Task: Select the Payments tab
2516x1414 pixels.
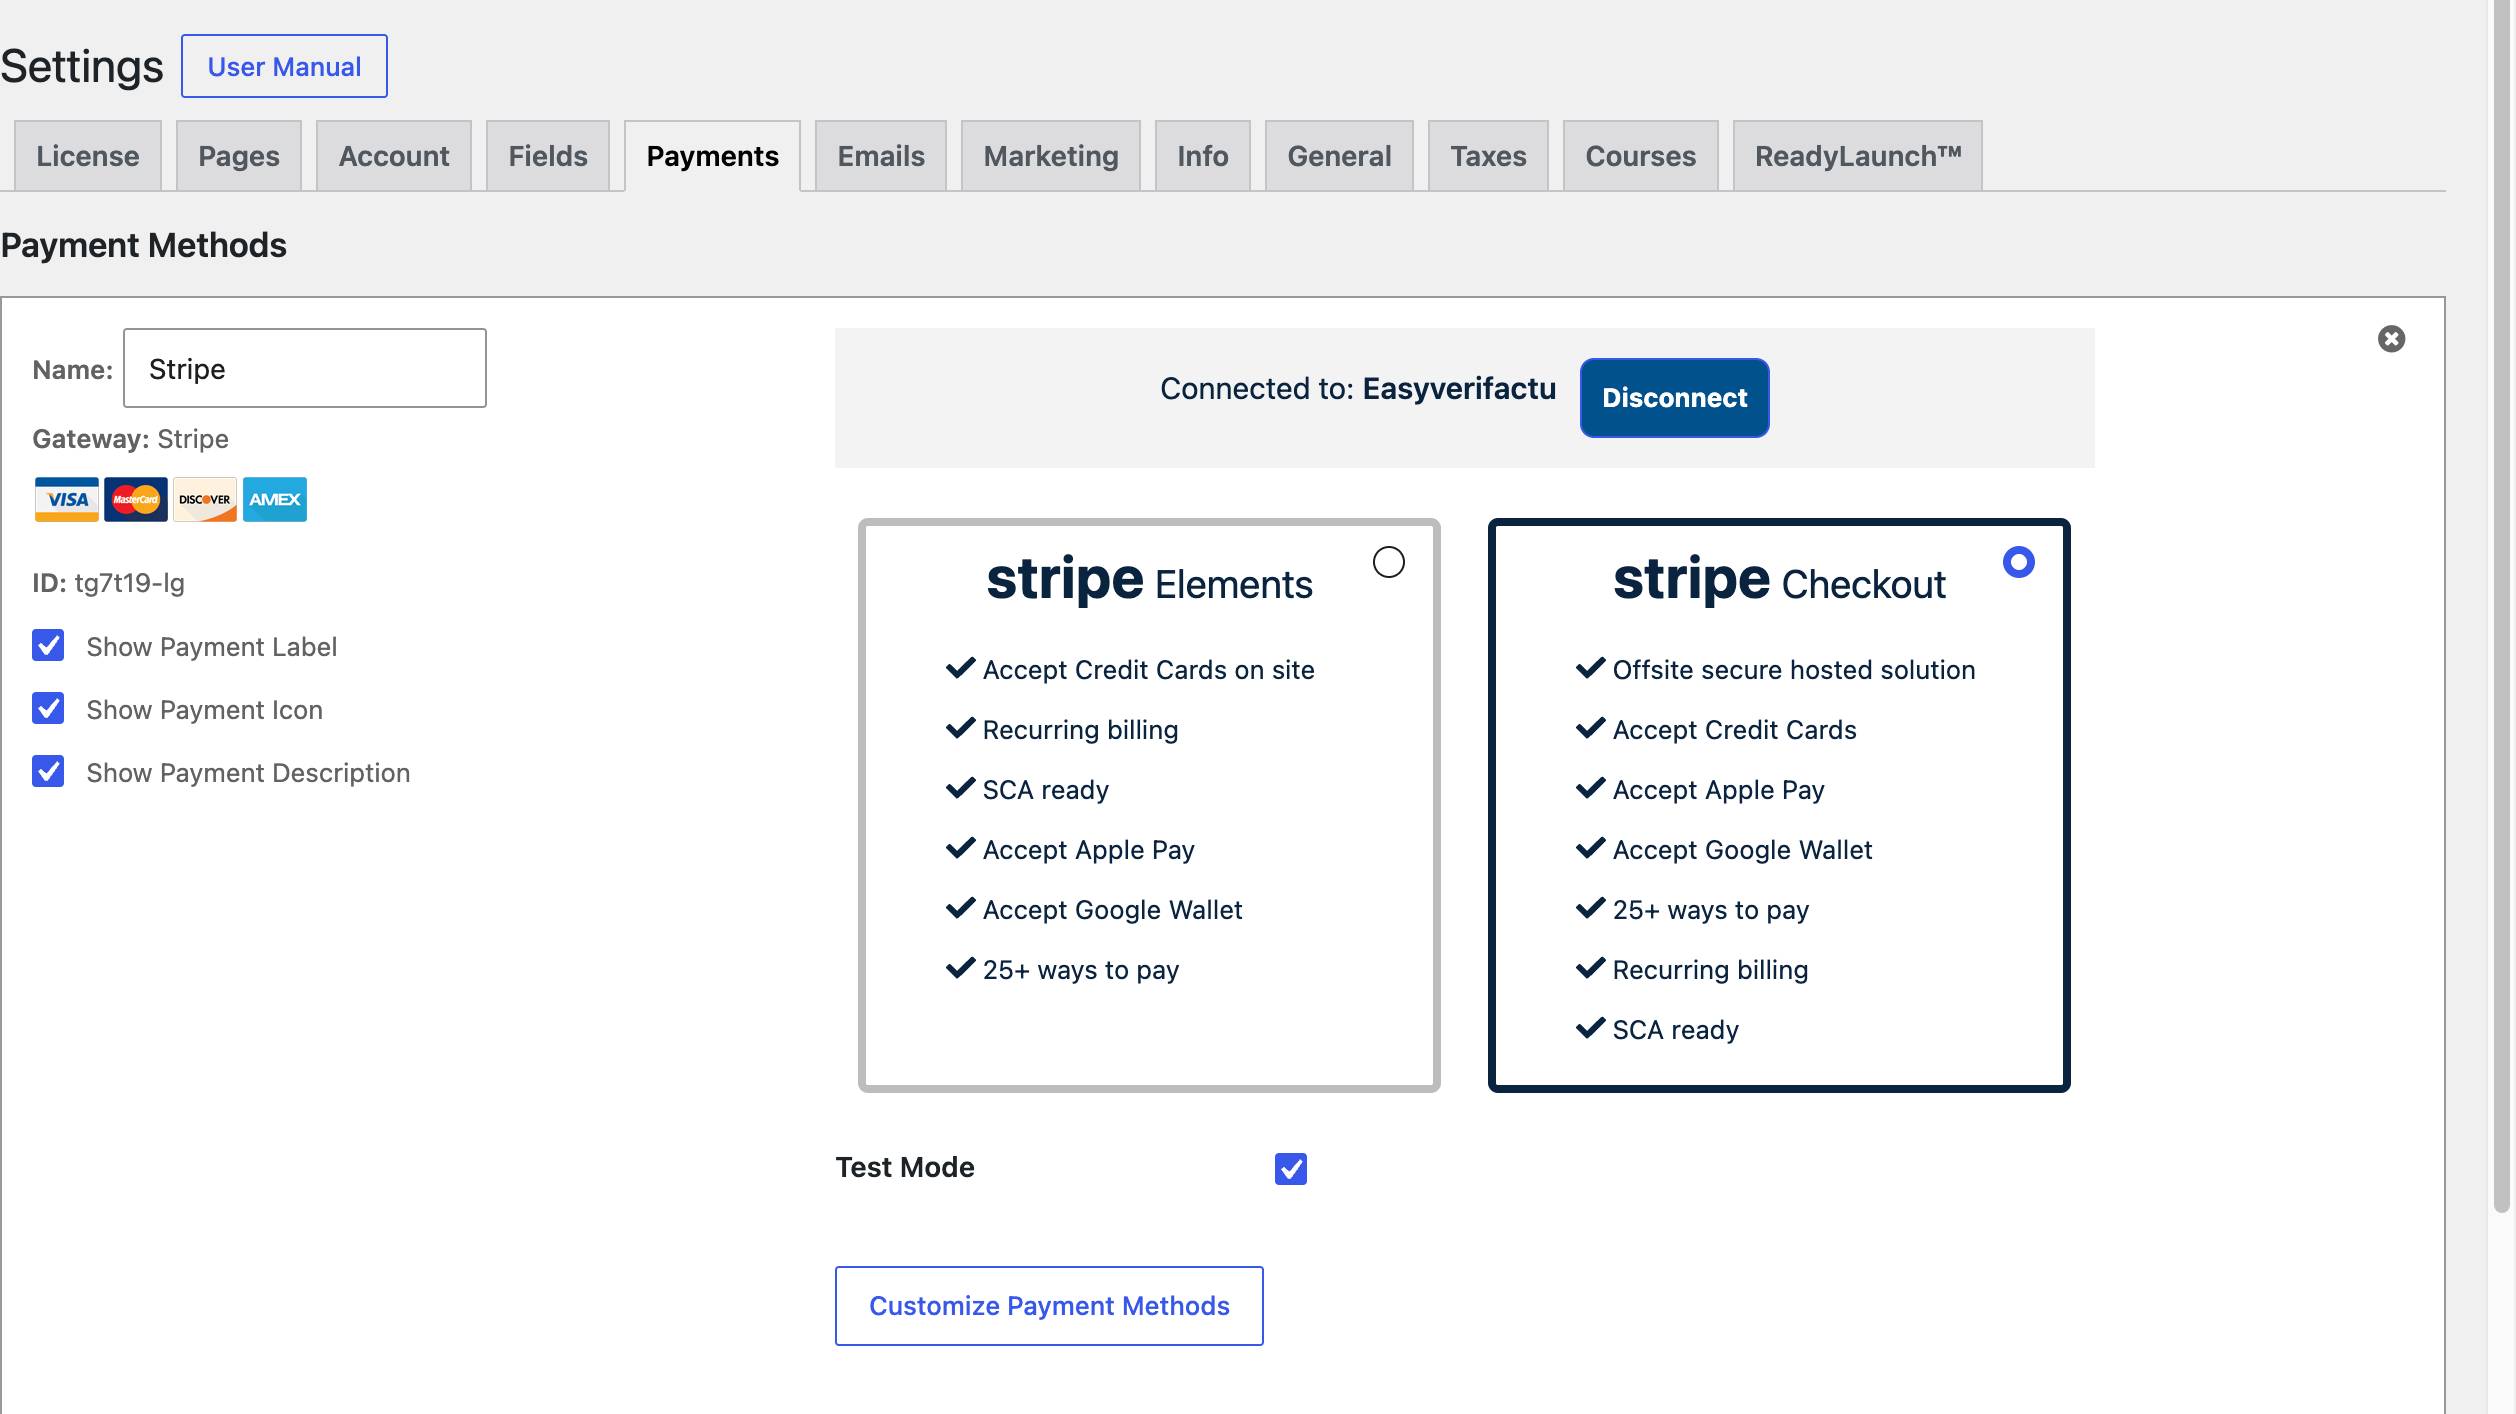Action: [713, 156]
